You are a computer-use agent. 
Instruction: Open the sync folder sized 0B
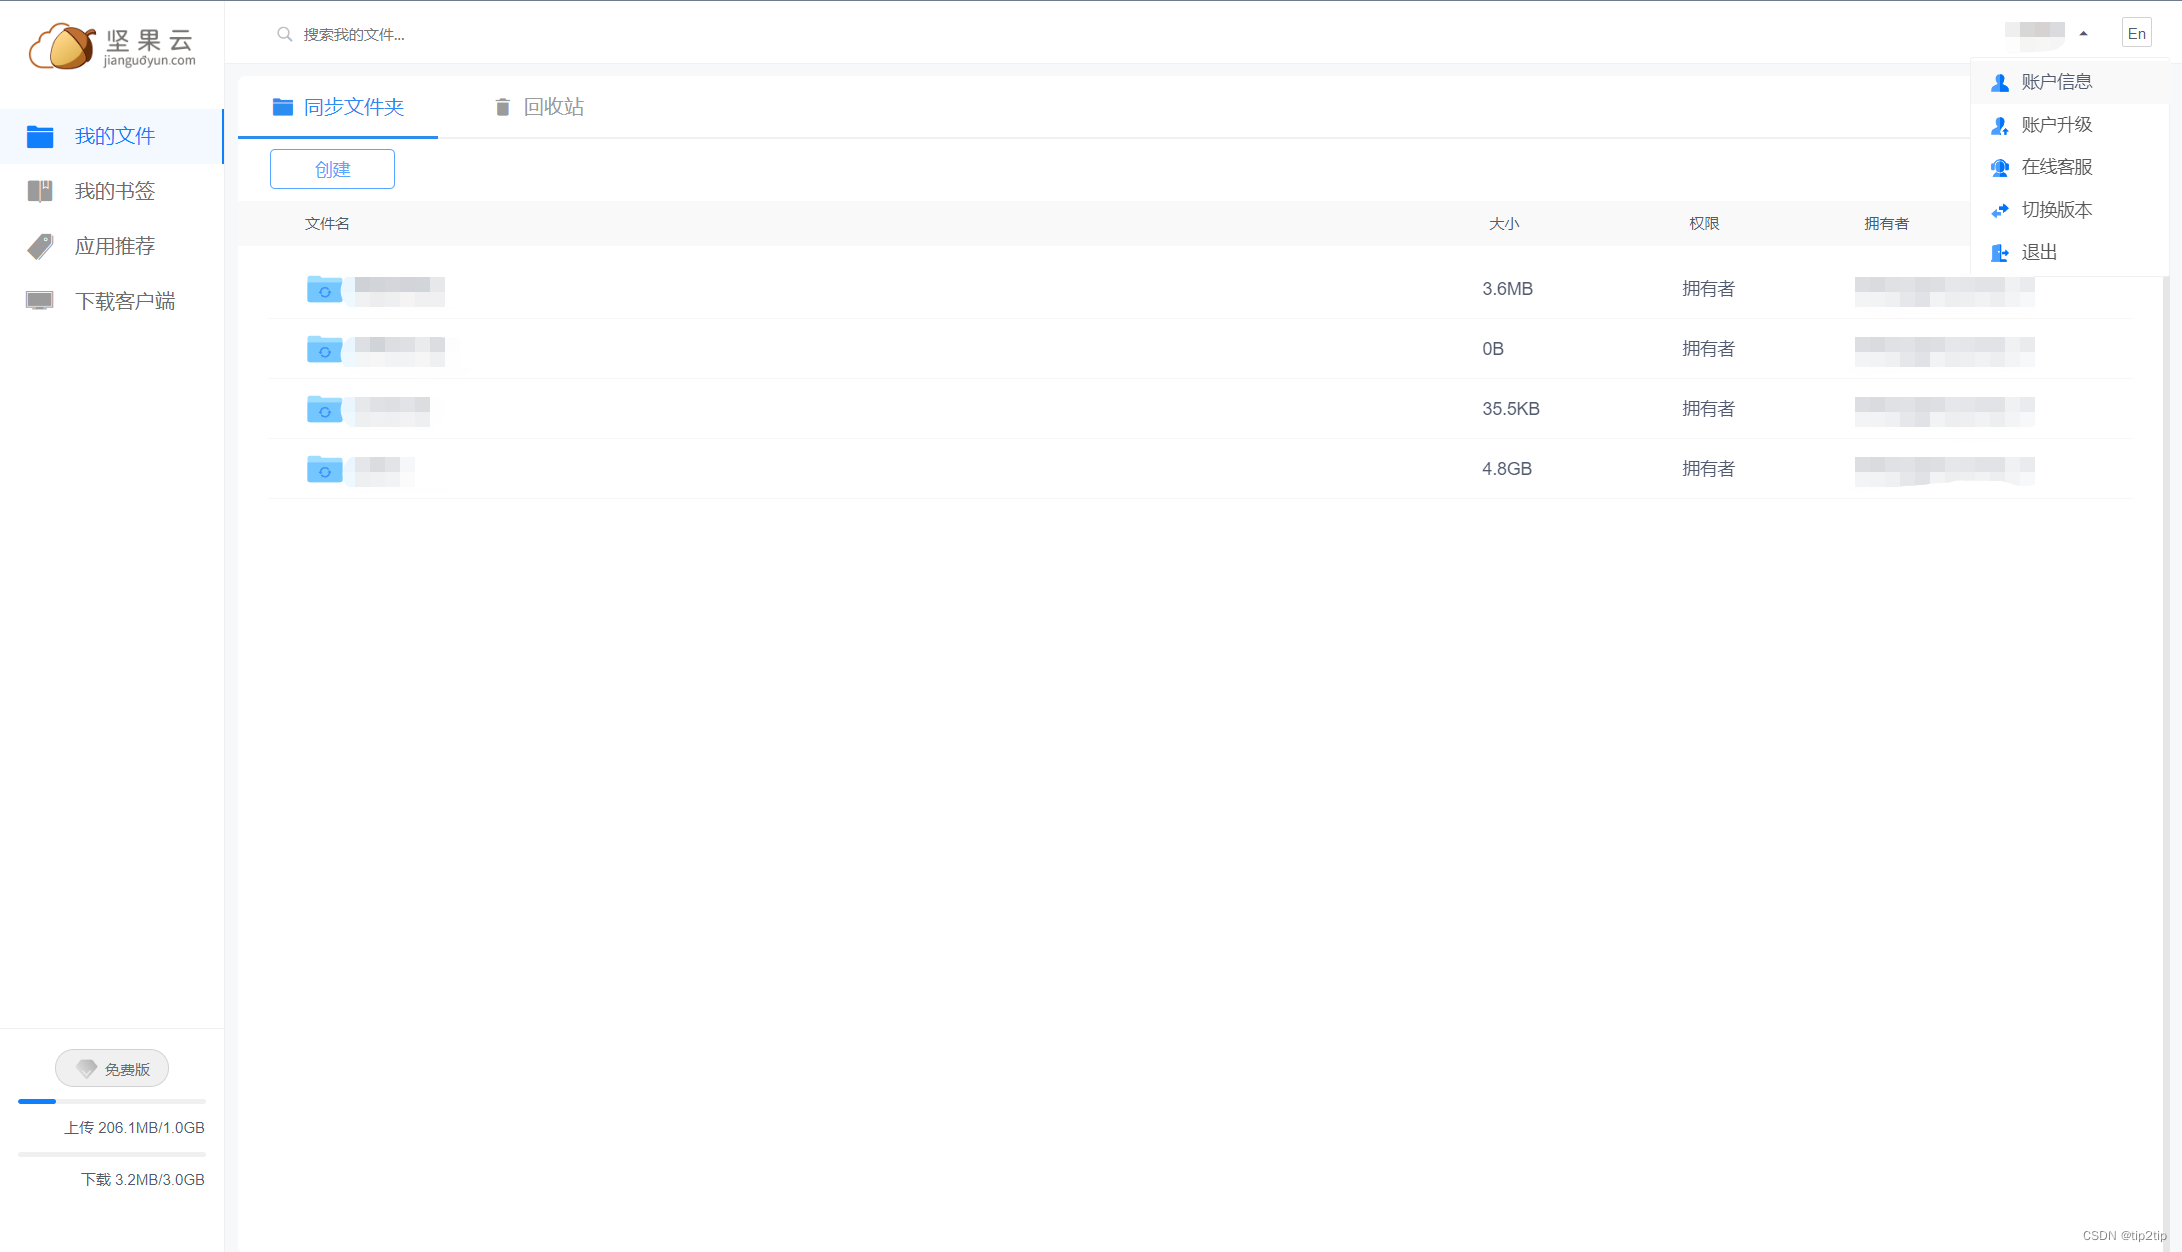[324, 349]
